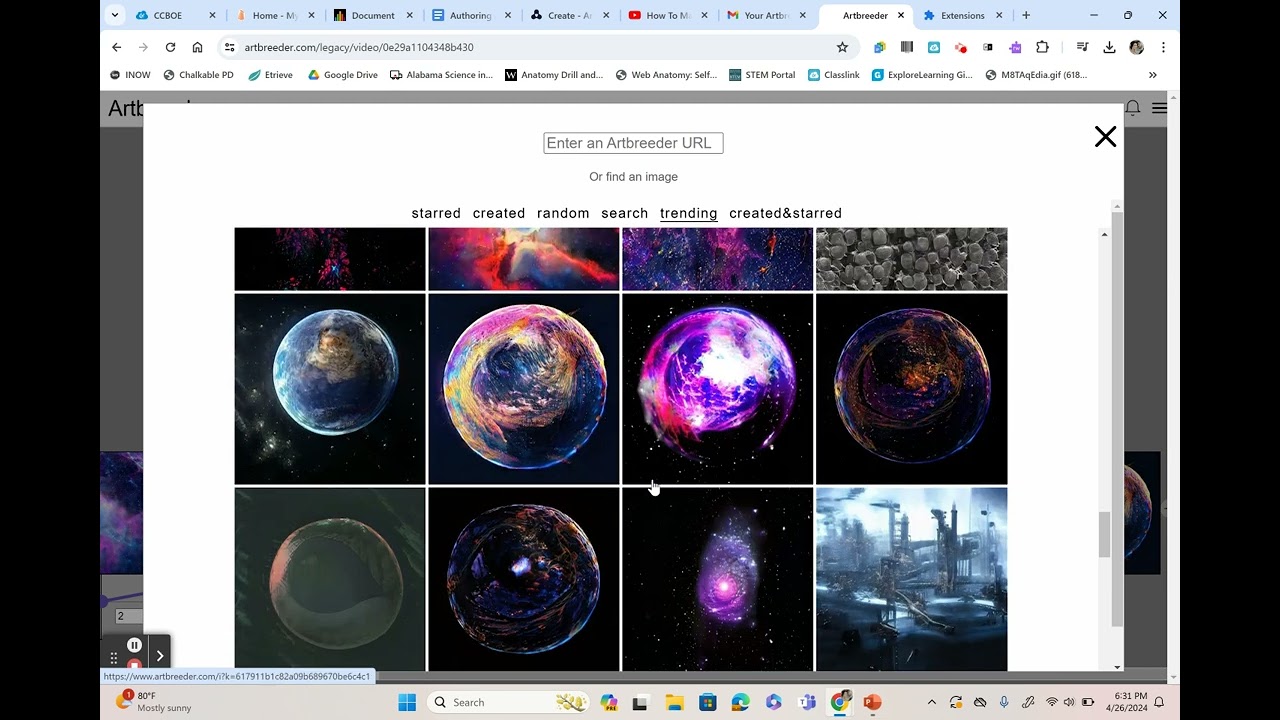Open File Explorer from taskbar
Viewport: 1280px width, 720px height.
(x=674, y=702)
